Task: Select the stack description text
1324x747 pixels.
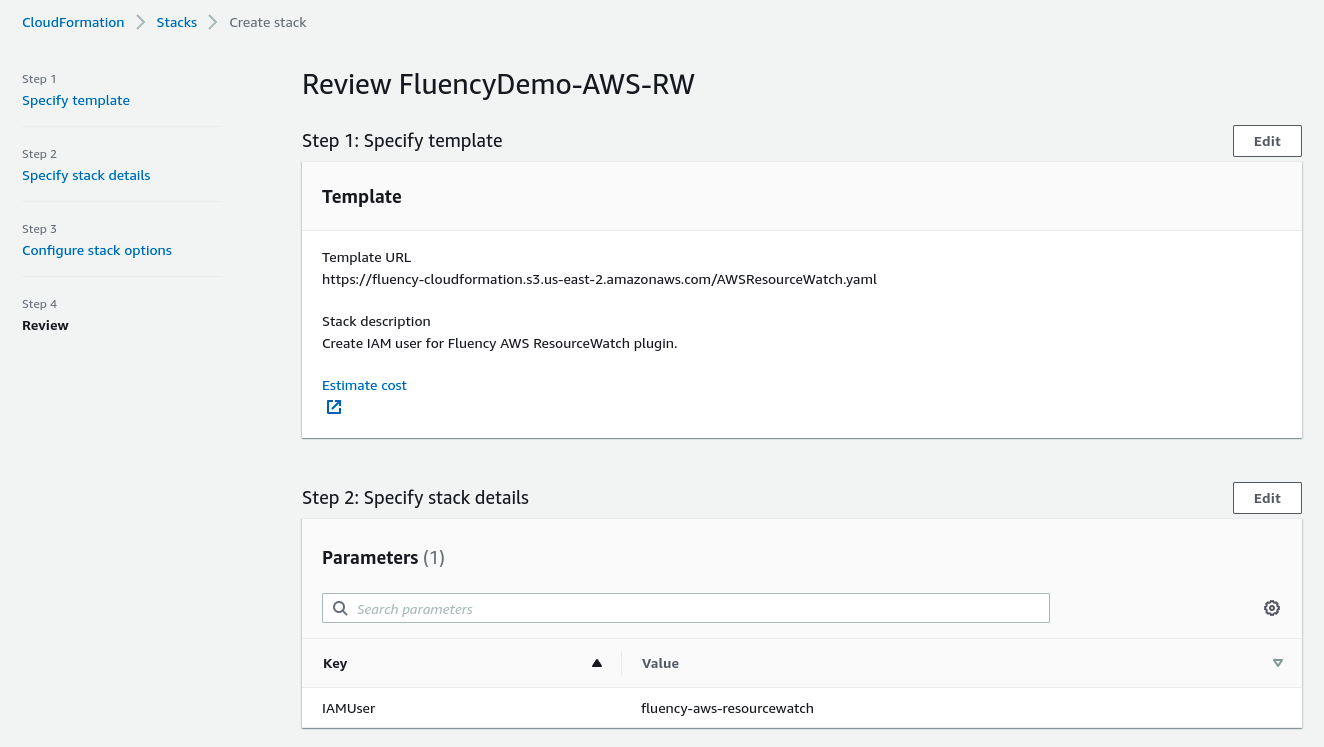Action: tap(499, 343)
